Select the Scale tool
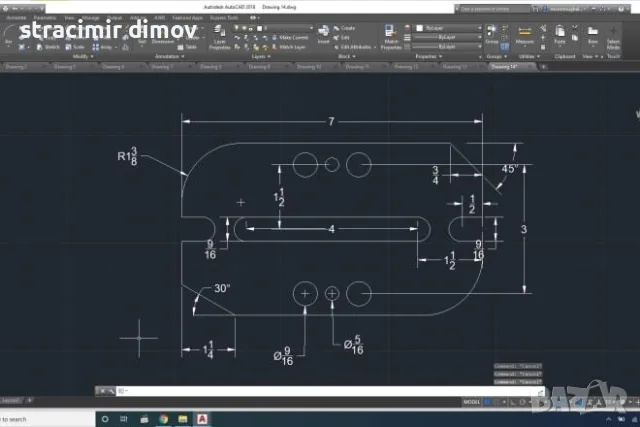The image size is (640, 427). [74, 47]
